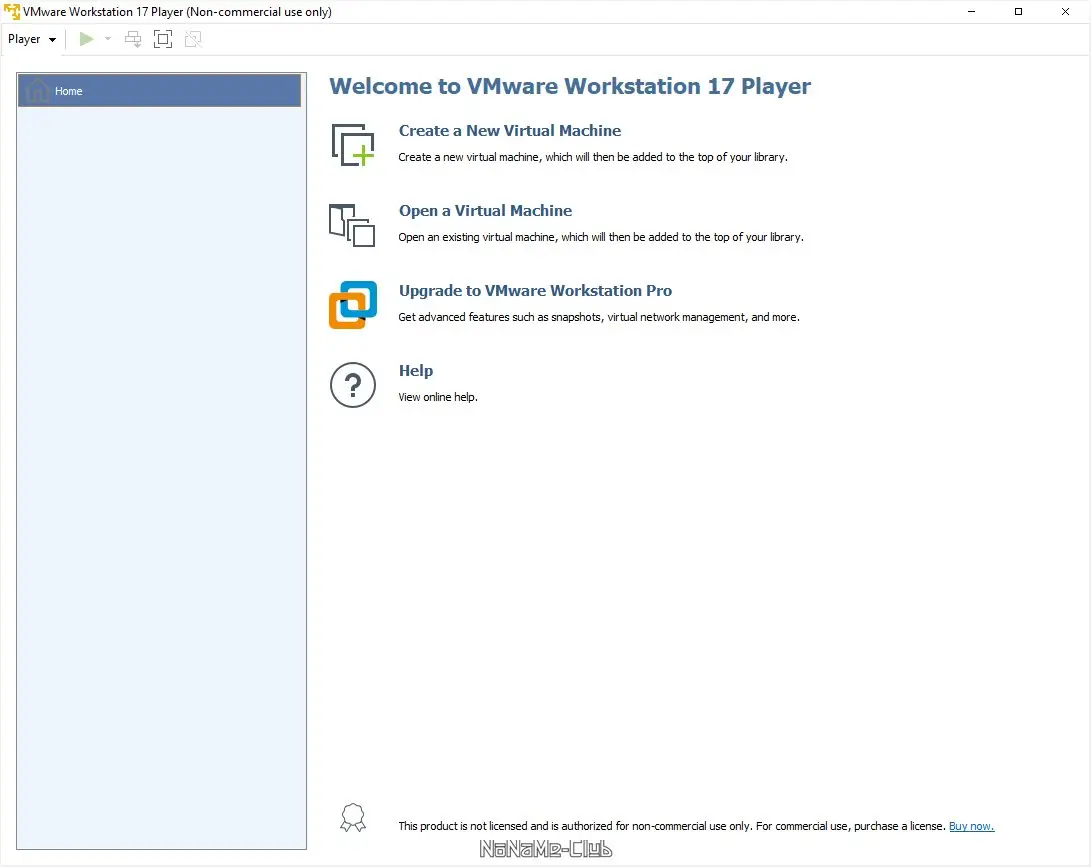The width and height of the screenshot is (1091, 867).
Task: Click the Unity mode toolbar icon
Action: click(193, 39)
